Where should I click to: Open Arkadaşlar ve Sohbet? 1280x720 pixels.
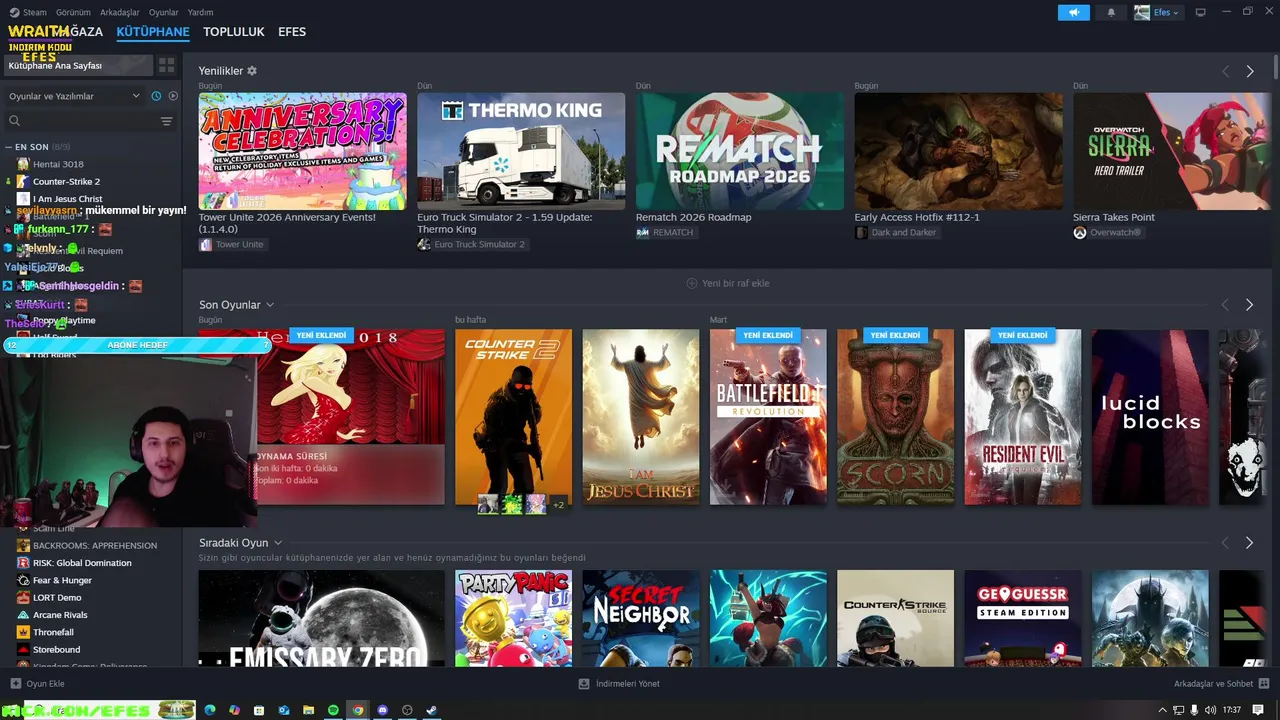tap(1220, 684)
